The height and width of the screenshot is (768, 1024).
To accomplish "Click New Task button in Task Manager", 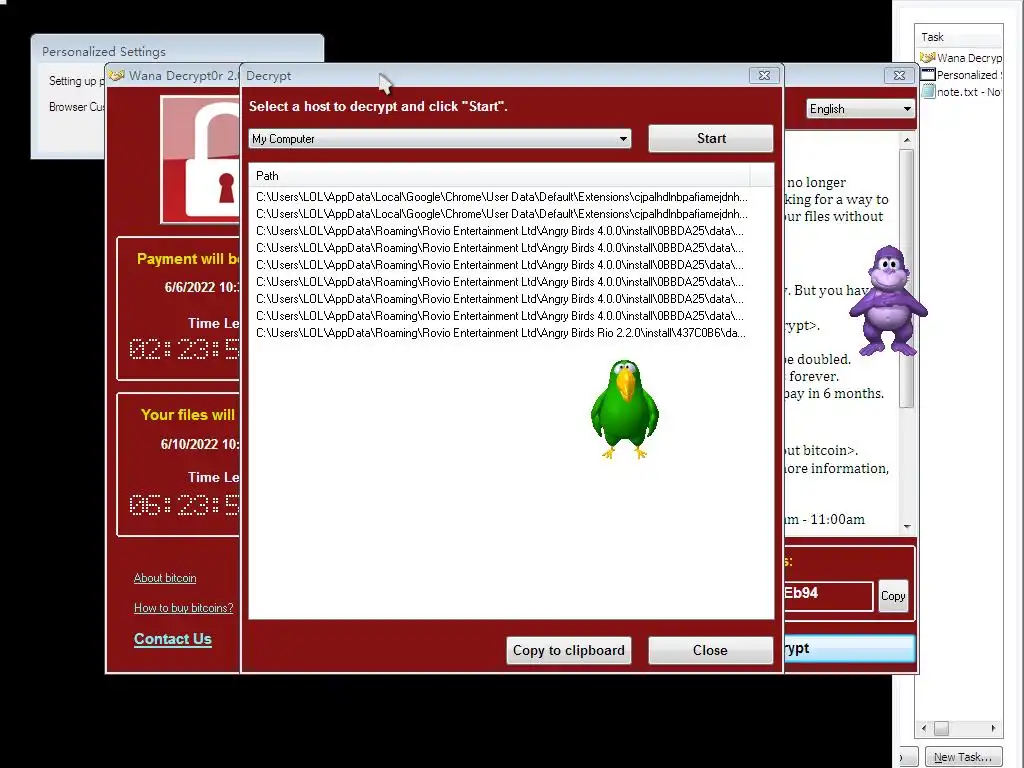I will click(x=964, y=757).
